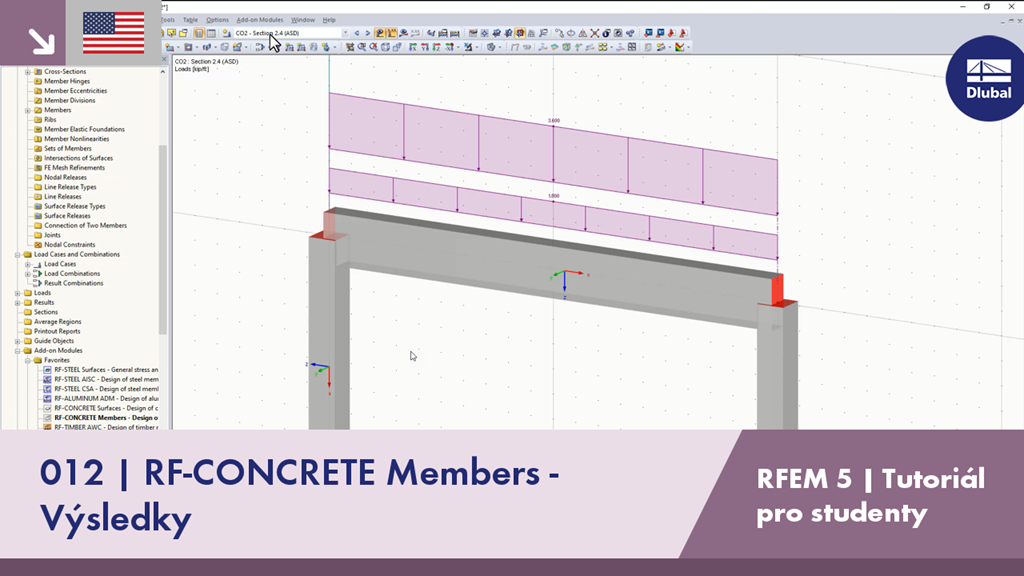Click the red triangle warning icon
1024x576 pixels.
click(x=583, y=33)
